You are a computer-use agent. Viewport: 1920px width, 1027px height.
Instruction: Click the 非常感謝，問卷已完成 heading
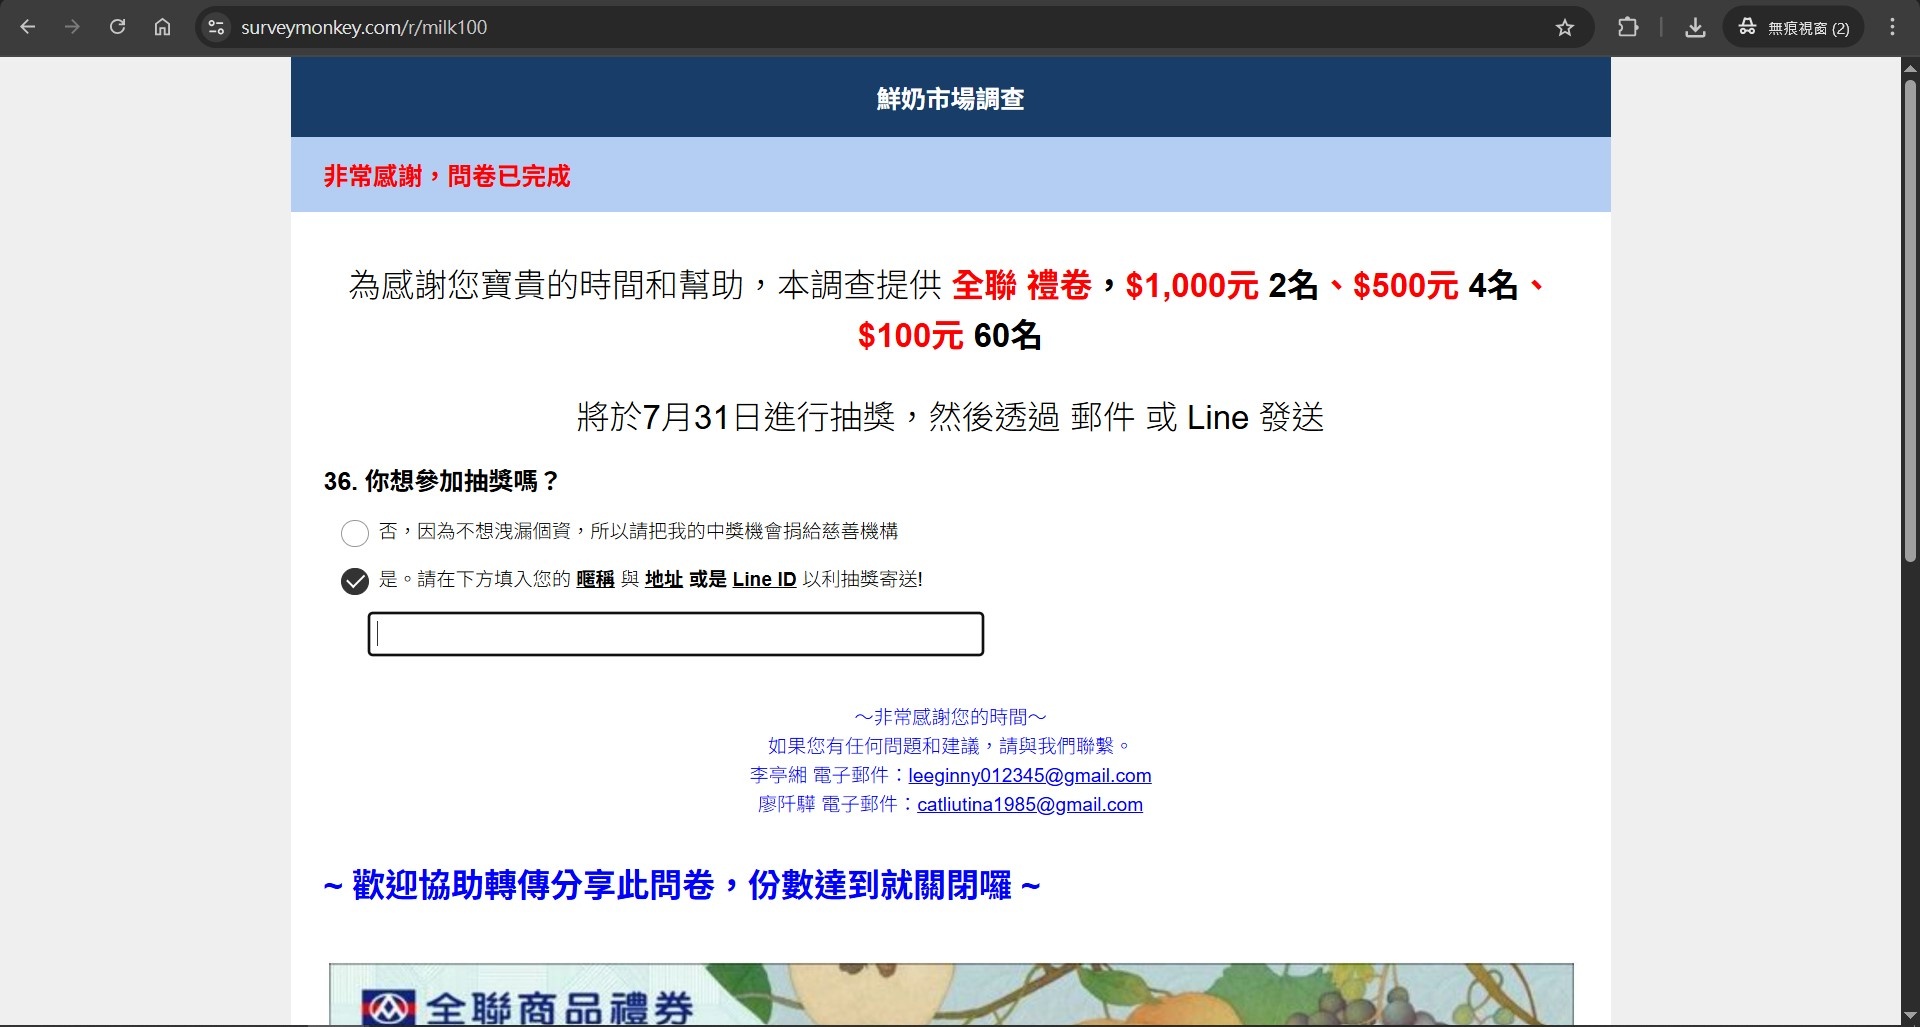(446, 176)
